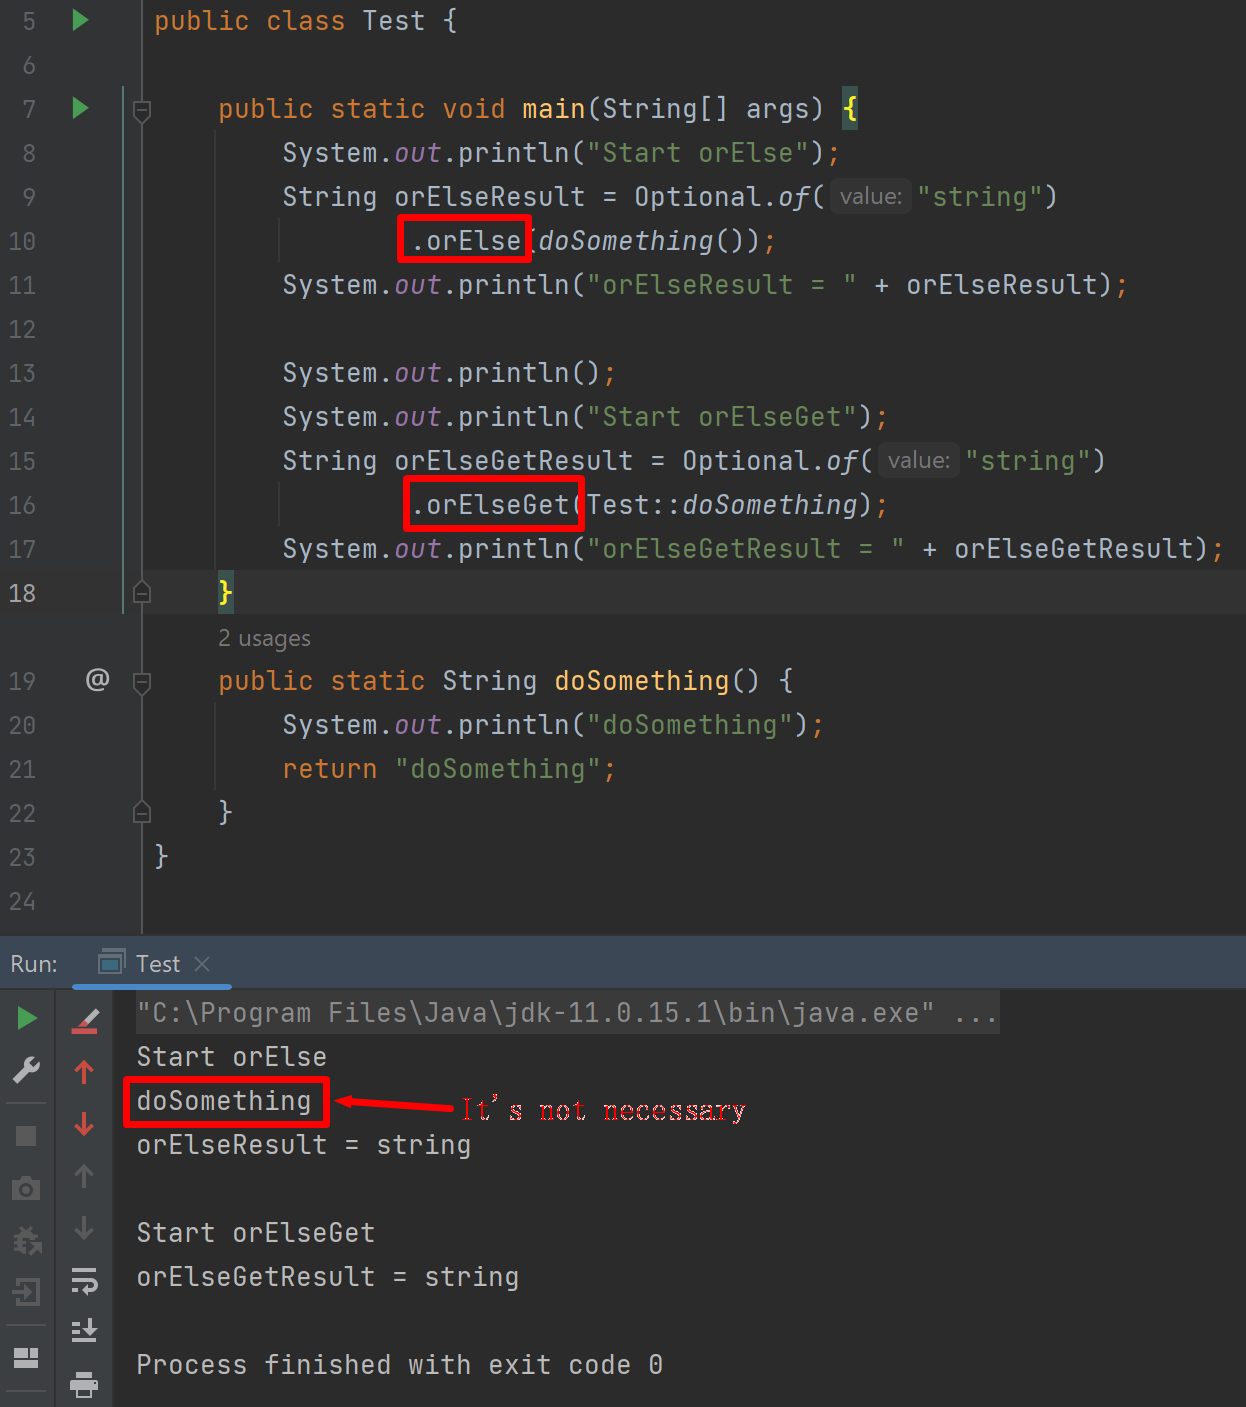Click 'Process finished with exit code 0'

[400, 1365]
